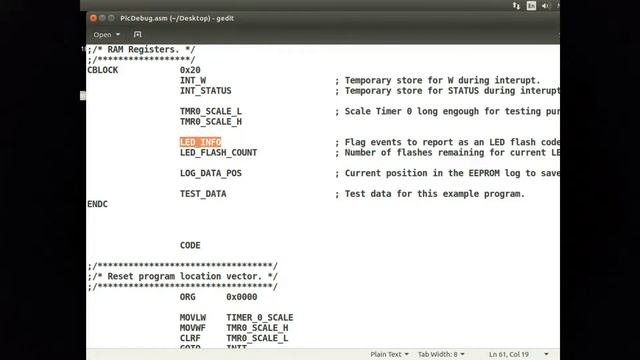This screenshot has width=640, height=360.
Task: Click the Reset program location vector comment
Action: tap(182, 276)
